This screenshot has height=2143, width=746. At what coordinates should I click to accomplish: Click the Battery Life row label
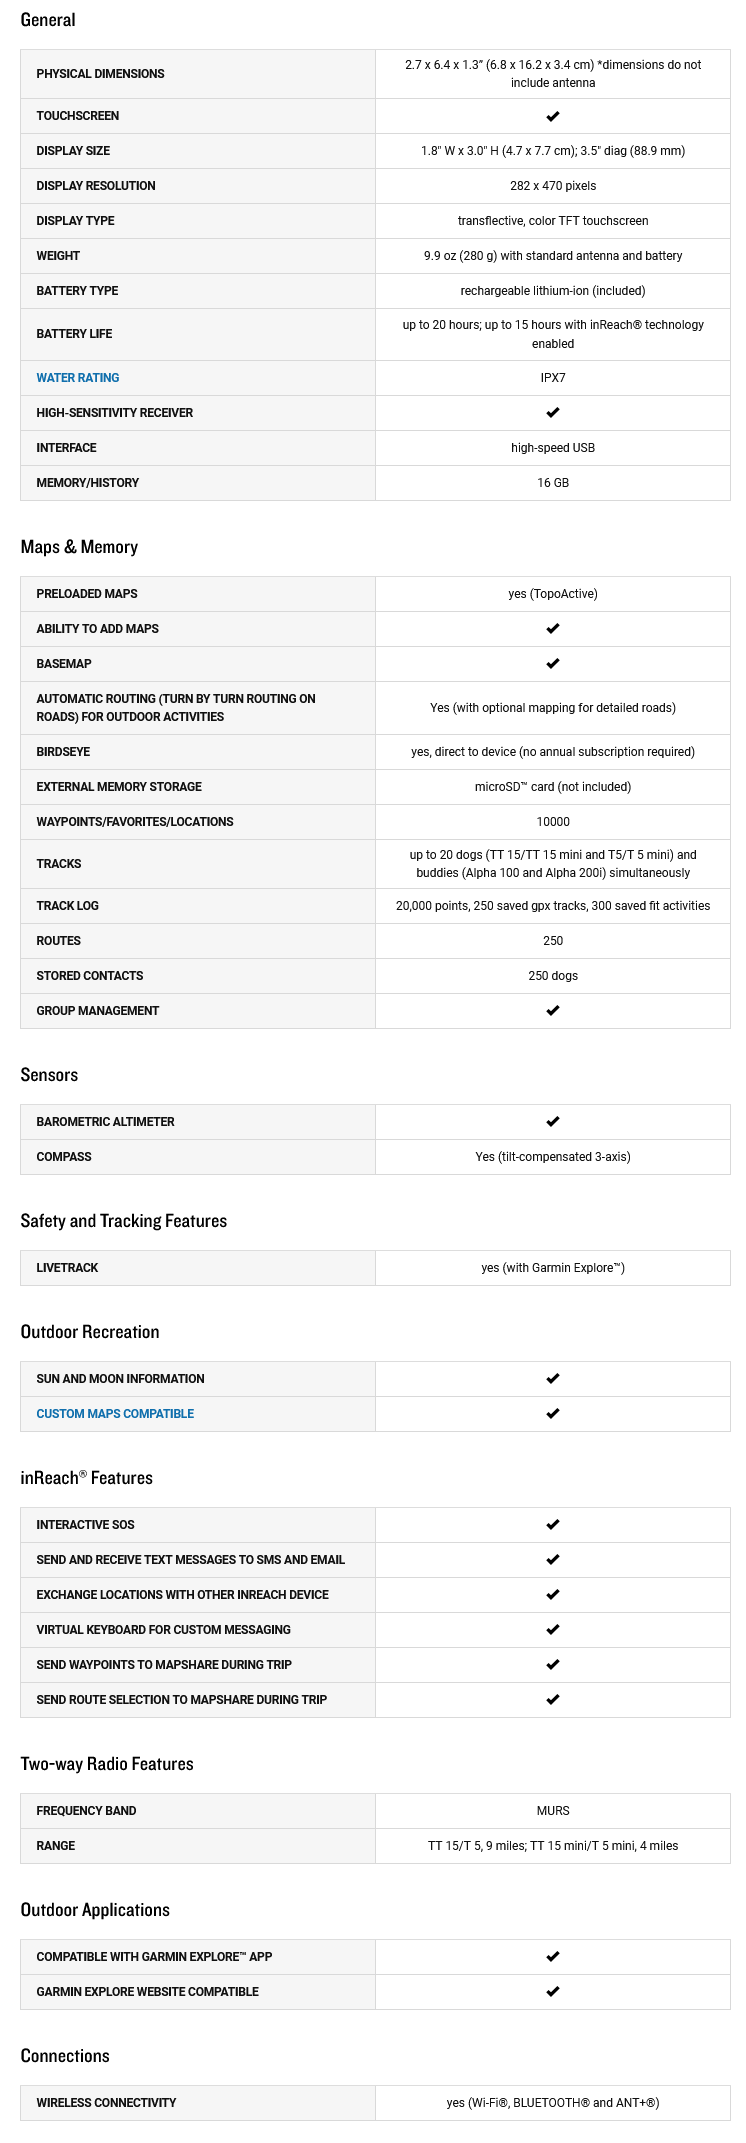click(74, 334)
